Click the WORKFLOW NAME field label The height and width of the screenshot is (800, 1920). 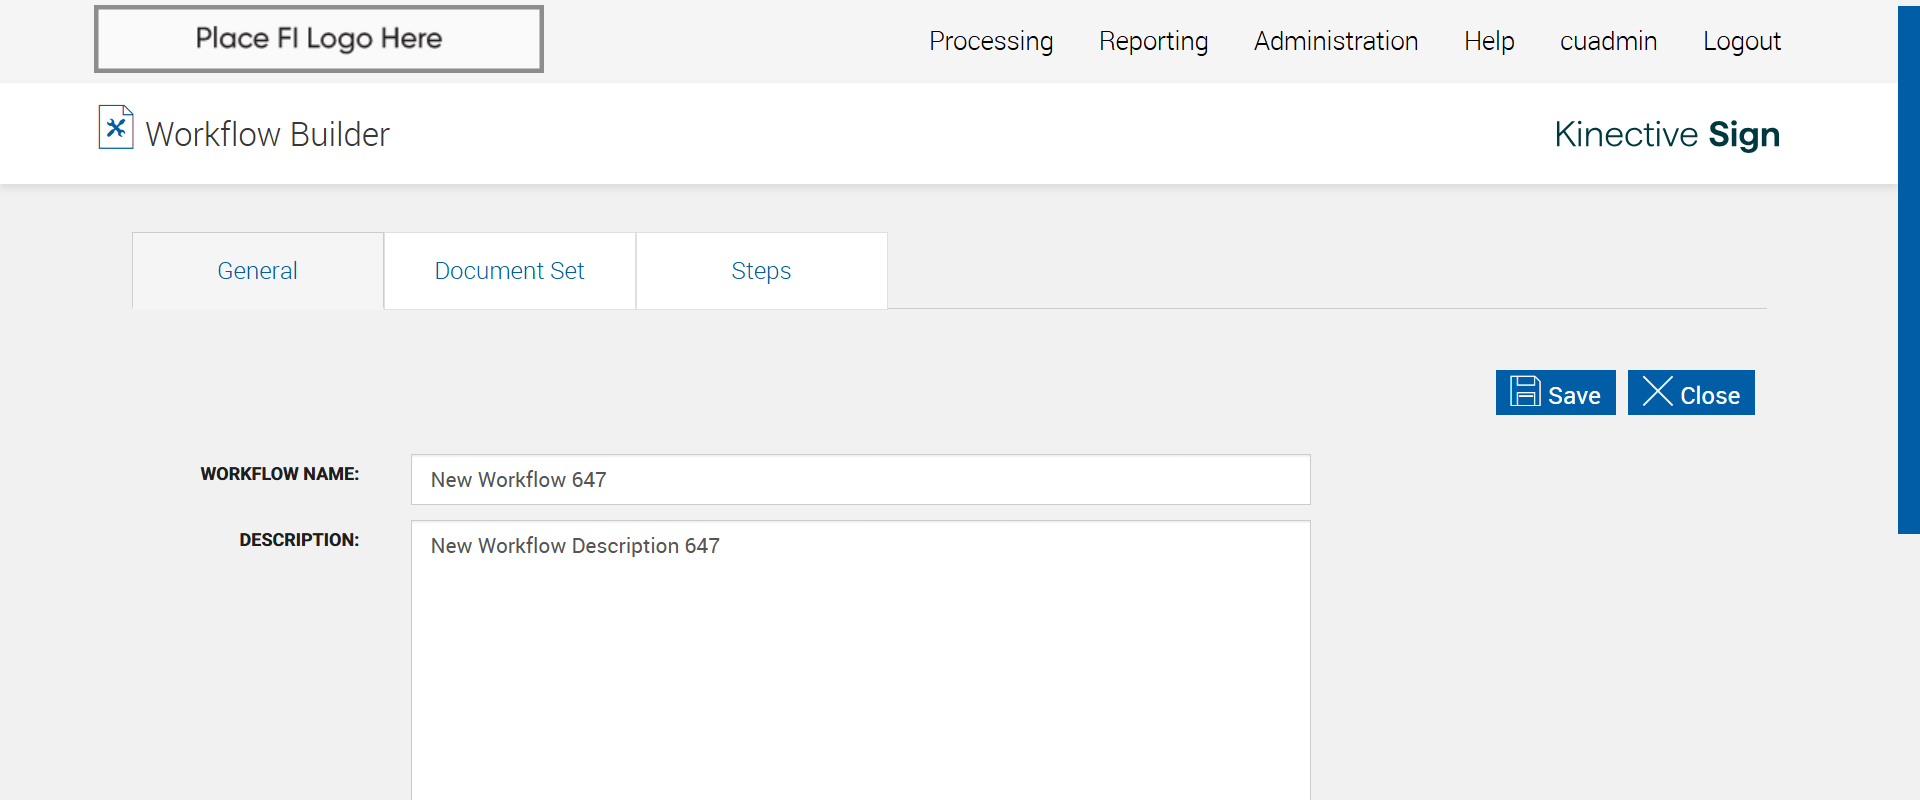click(279, 474)
